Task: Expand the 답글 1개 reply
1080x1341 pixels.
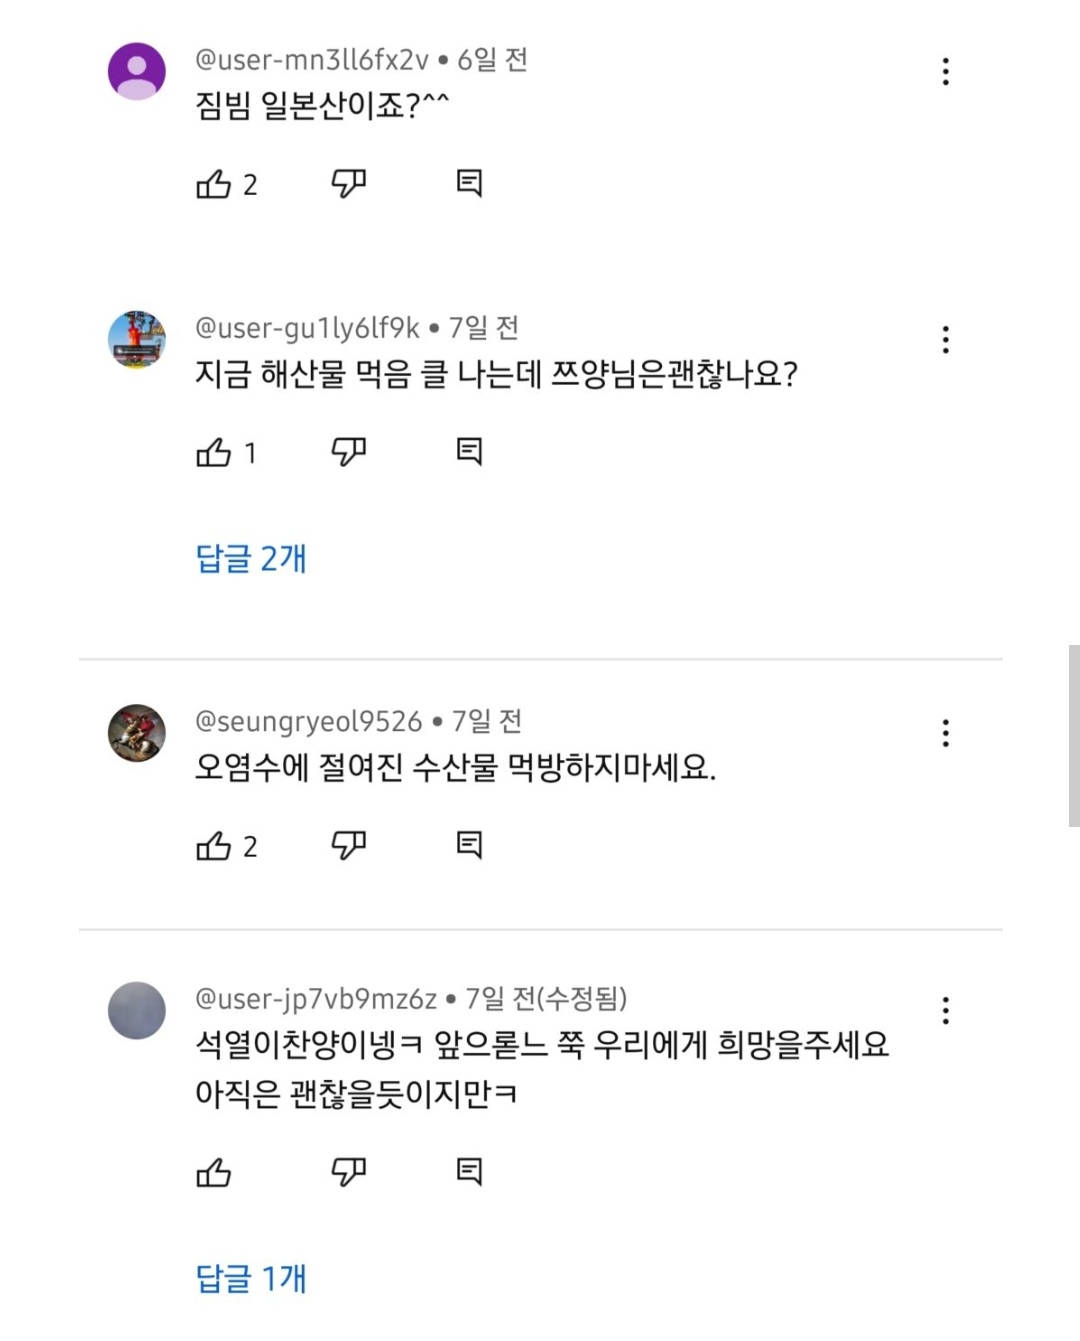Action: tap(251, 1278)
